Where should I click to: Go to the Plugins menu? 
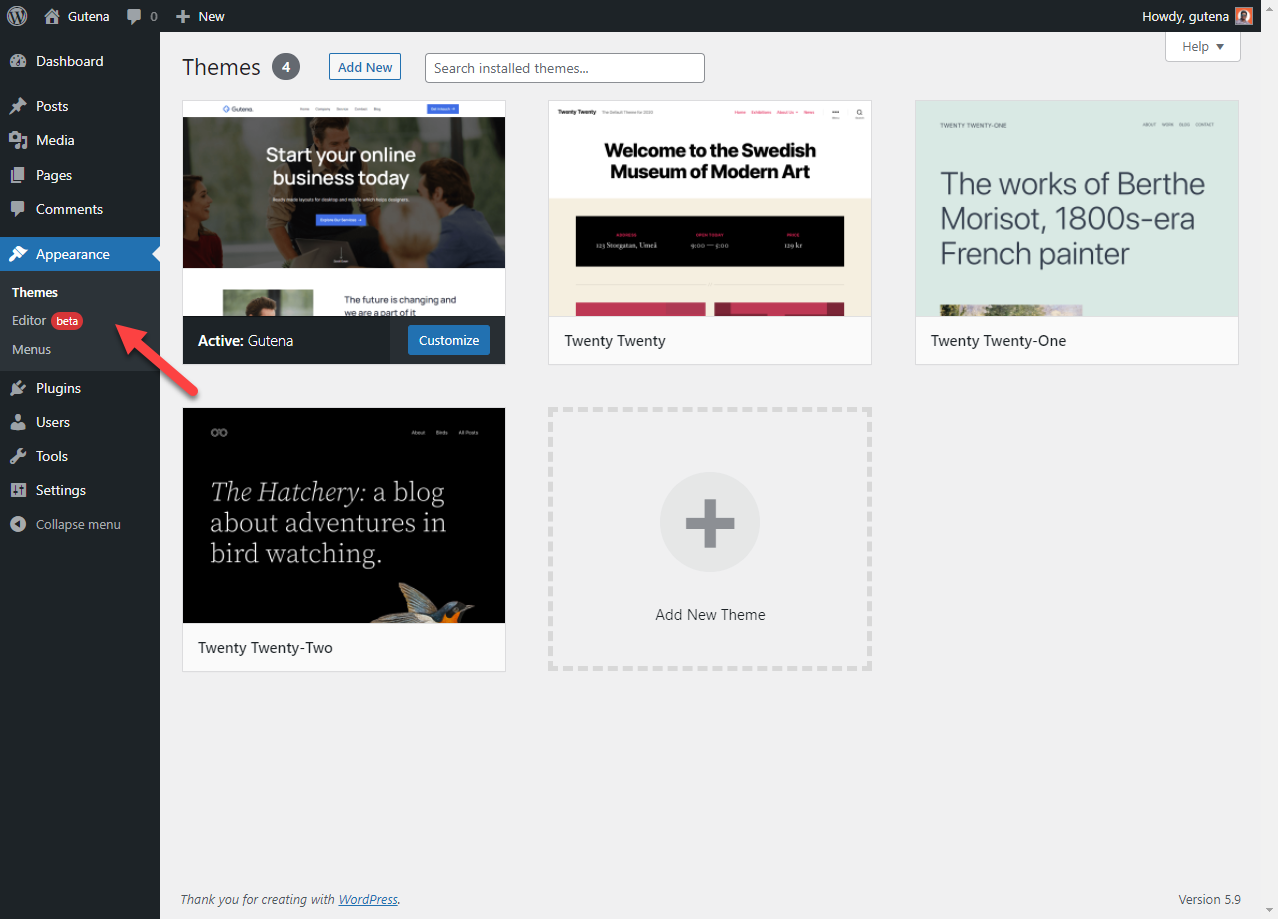click(80, 388)
